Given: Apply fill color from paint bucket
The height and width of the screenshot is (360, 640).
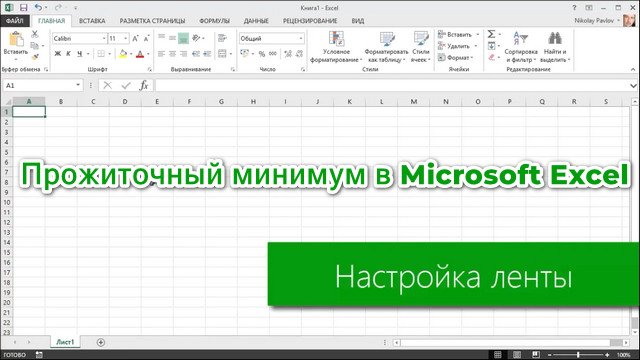Looking at the screenshot, I should [123, 53].
